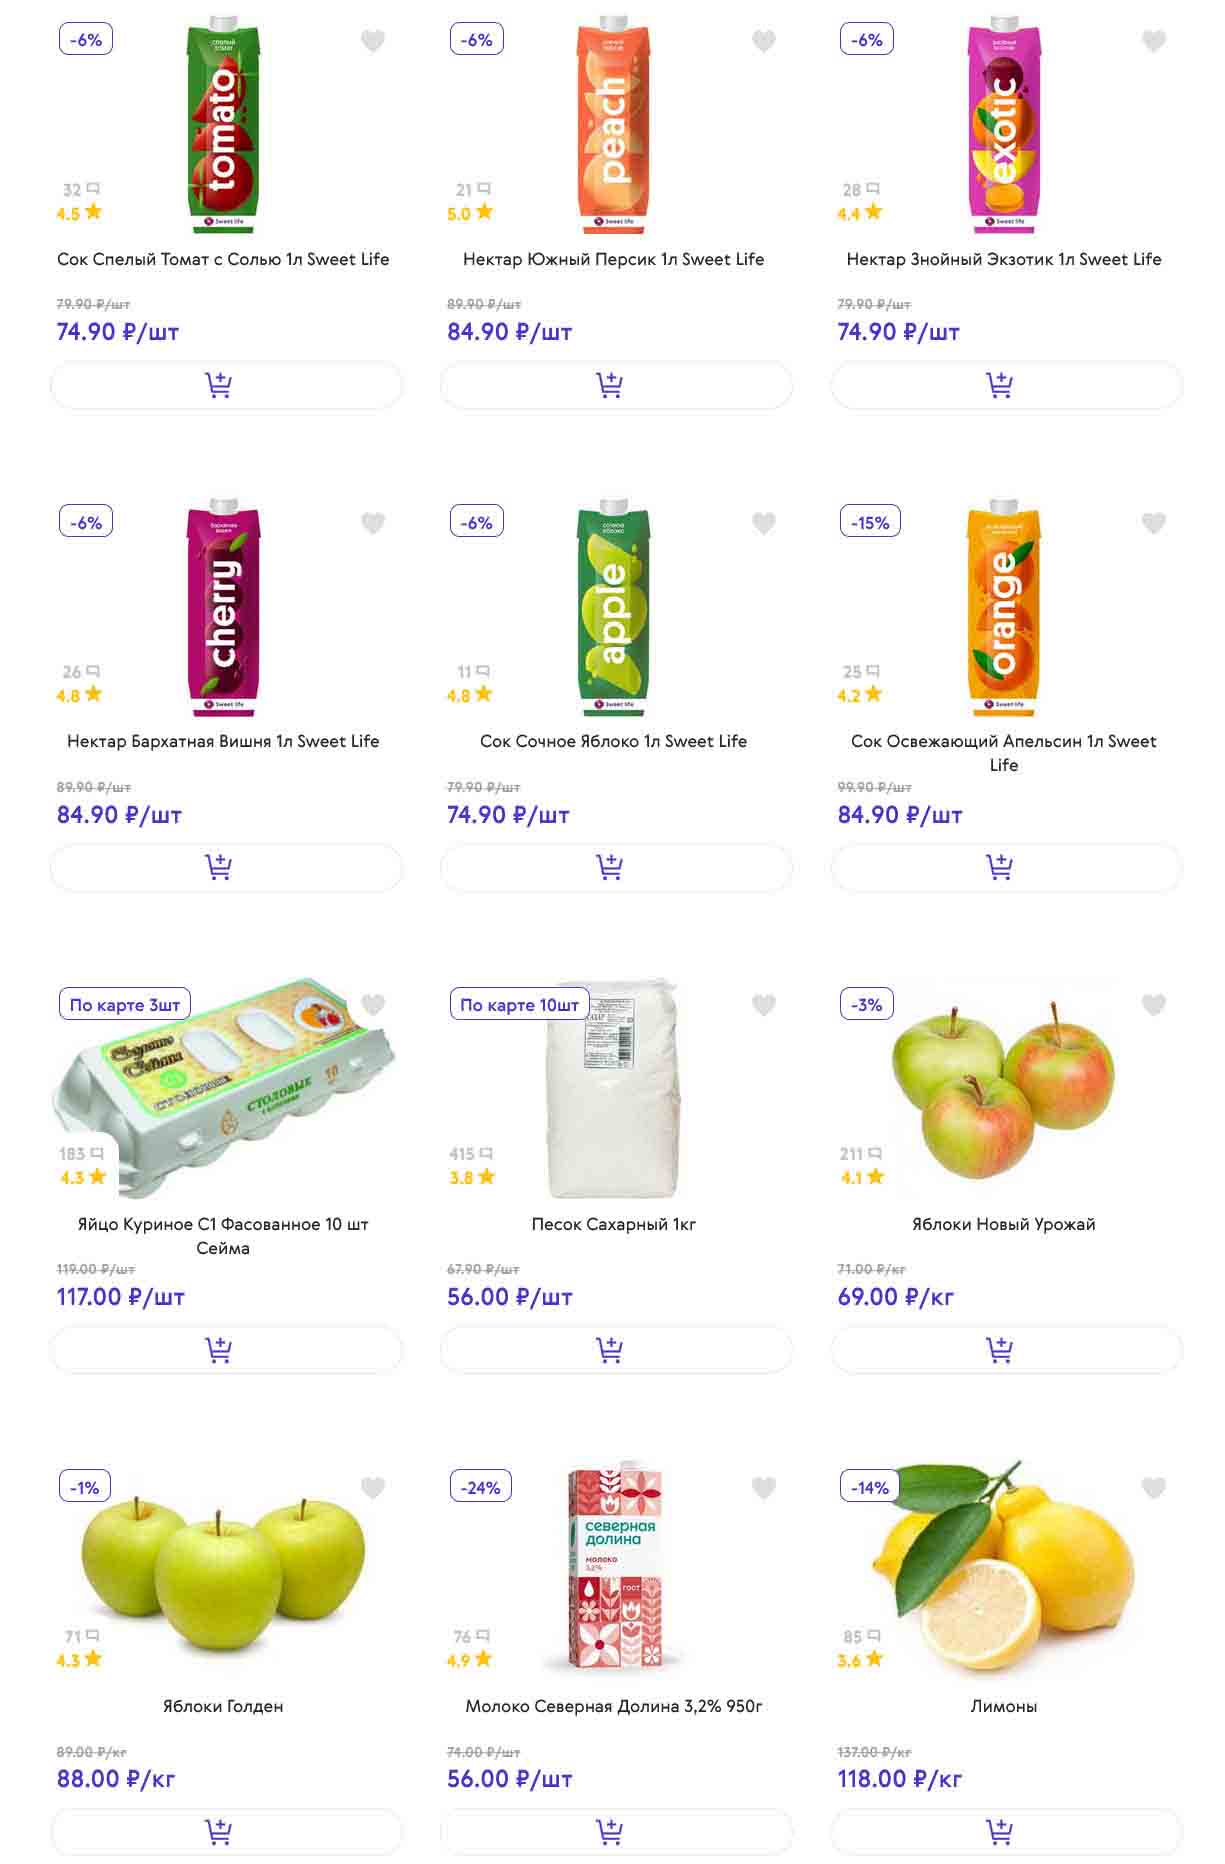Toggle favorite heart on orange juice
The height and width of the screenshot is (1864, 1225).
[1153, 523]
